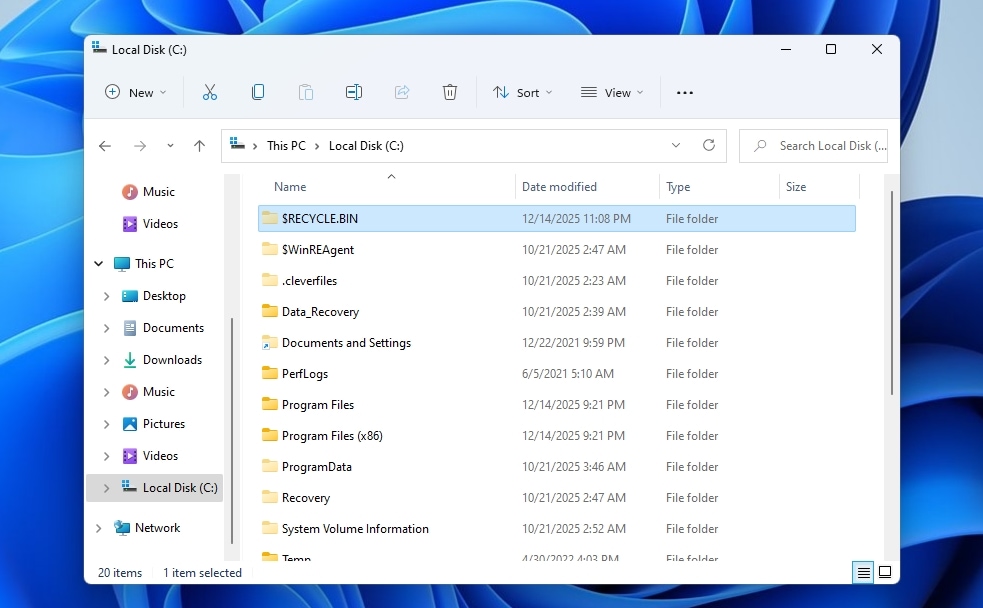
Task: Create an item with the New button
Action: point(134,91)
